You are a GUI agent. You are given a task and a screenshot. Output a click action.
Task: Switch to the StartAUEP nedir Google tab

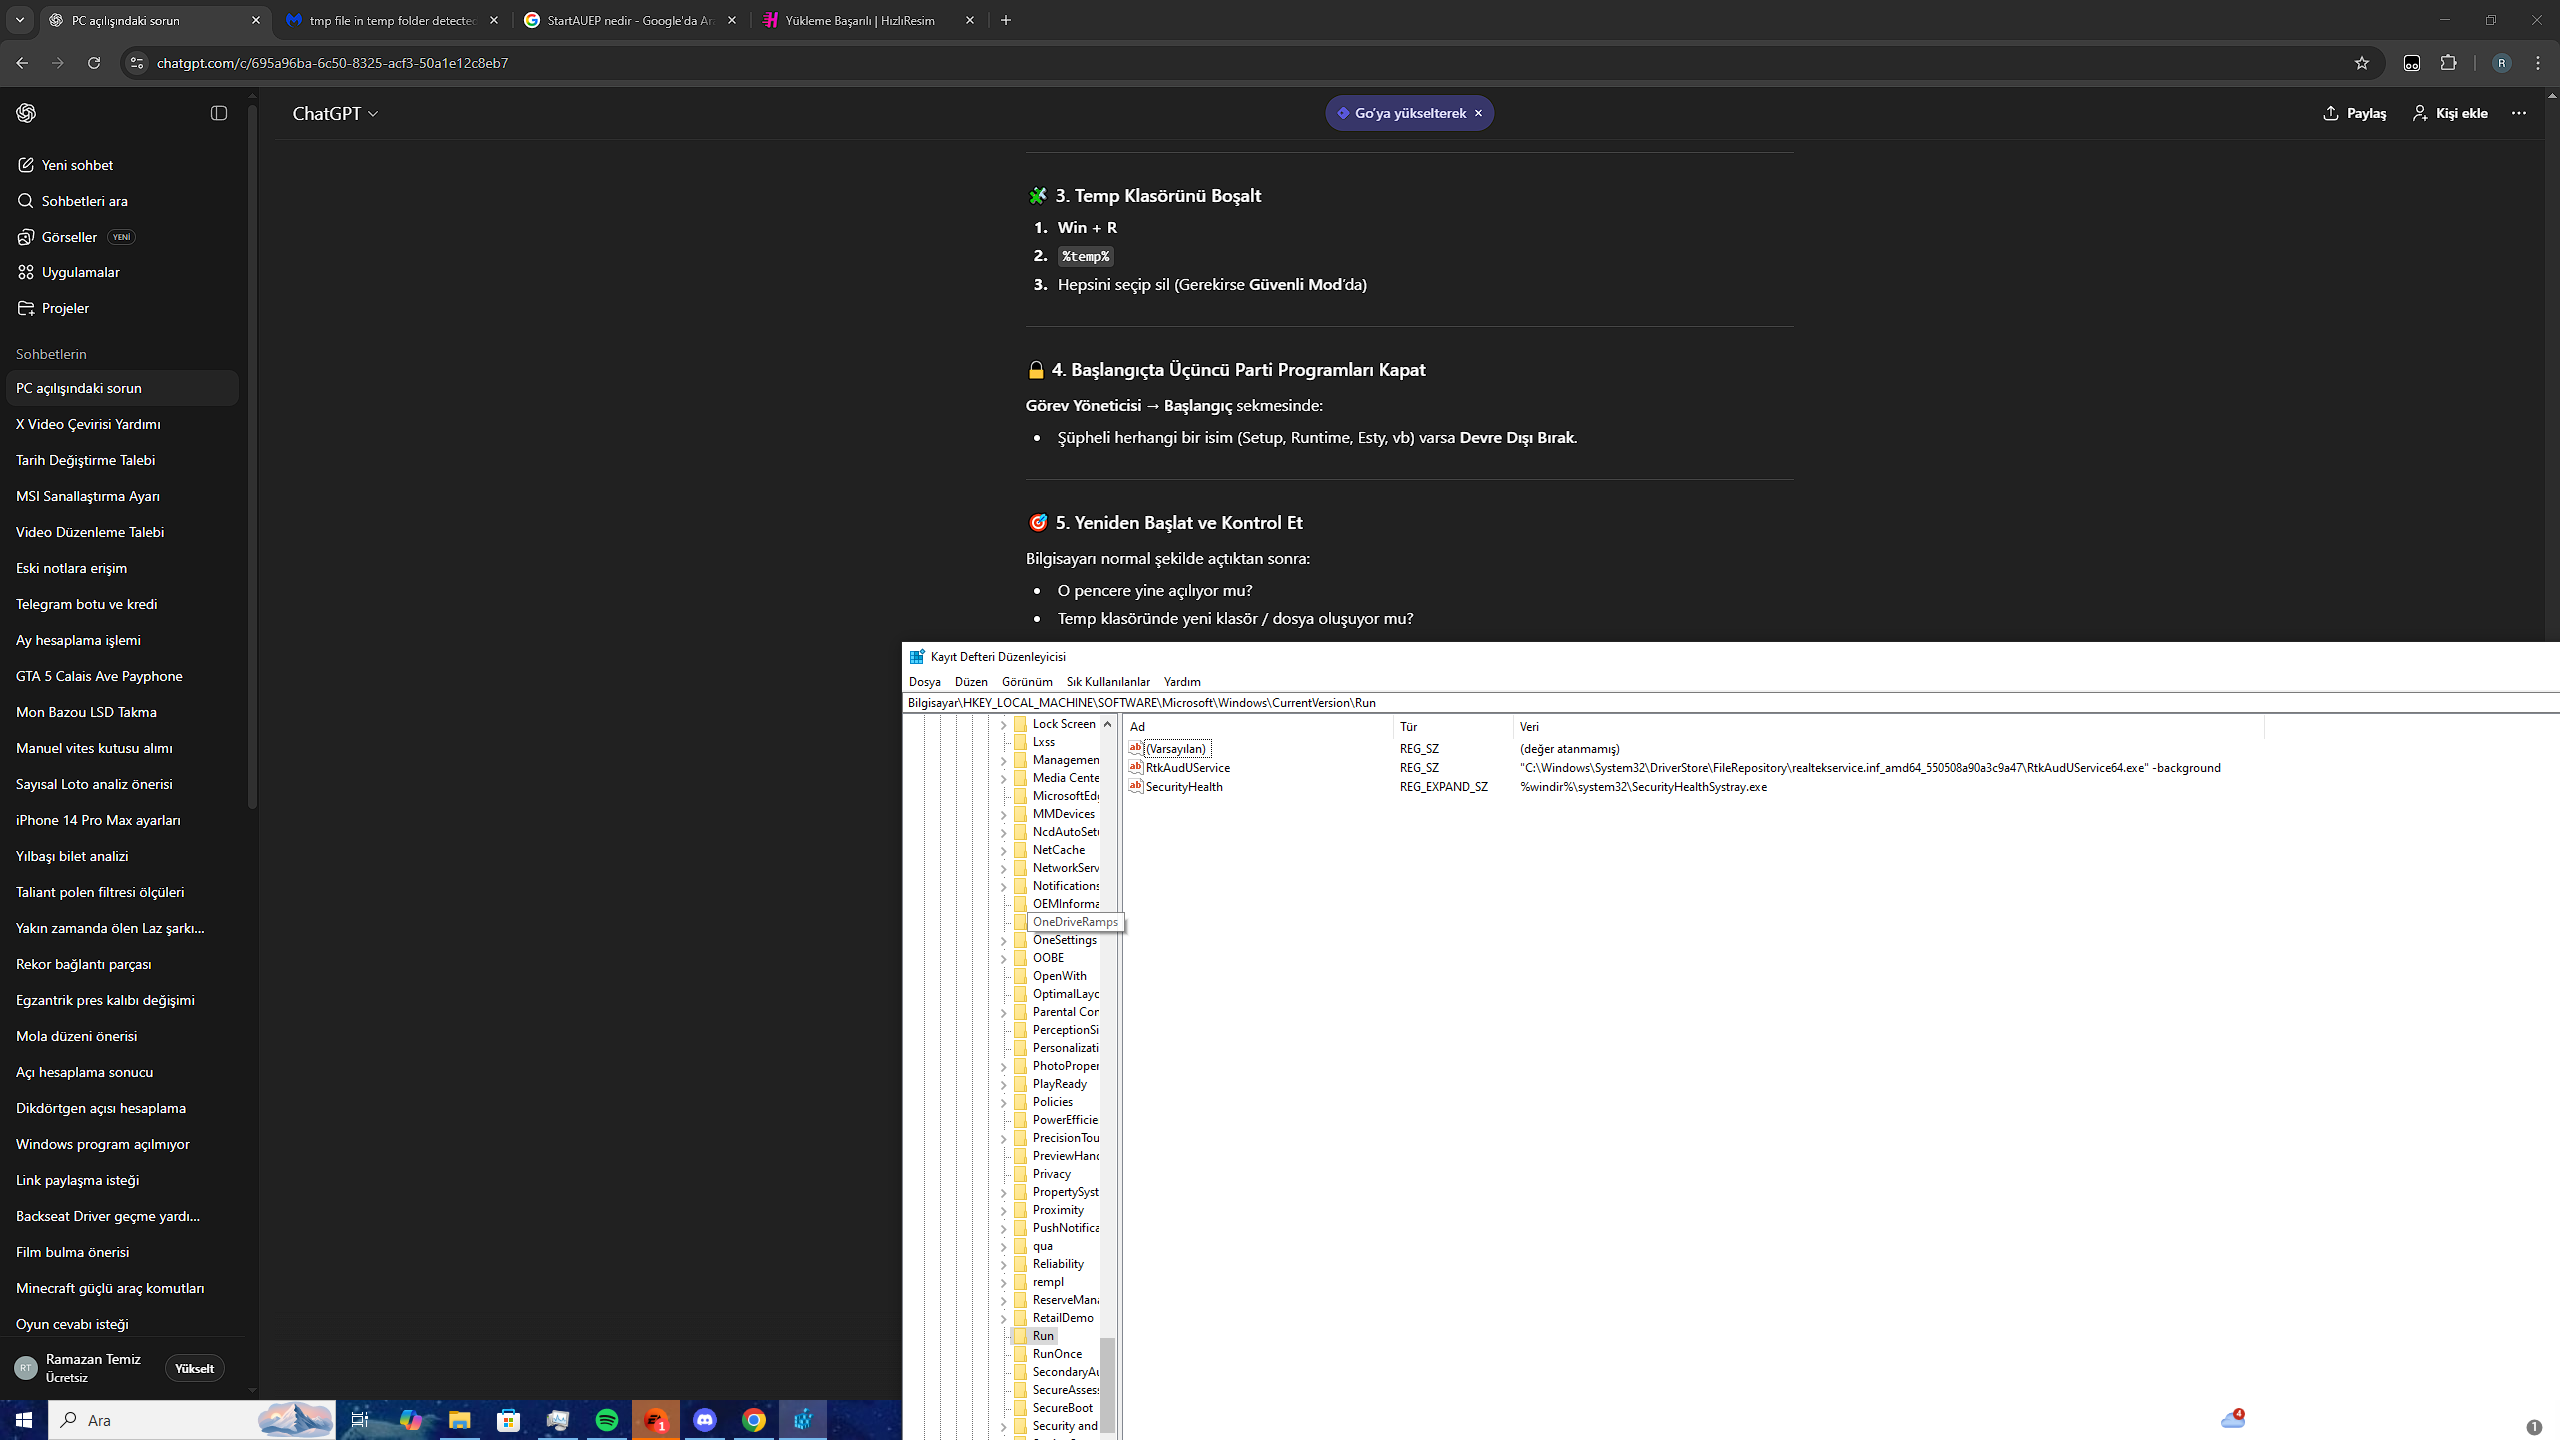[x=630, y=20]
